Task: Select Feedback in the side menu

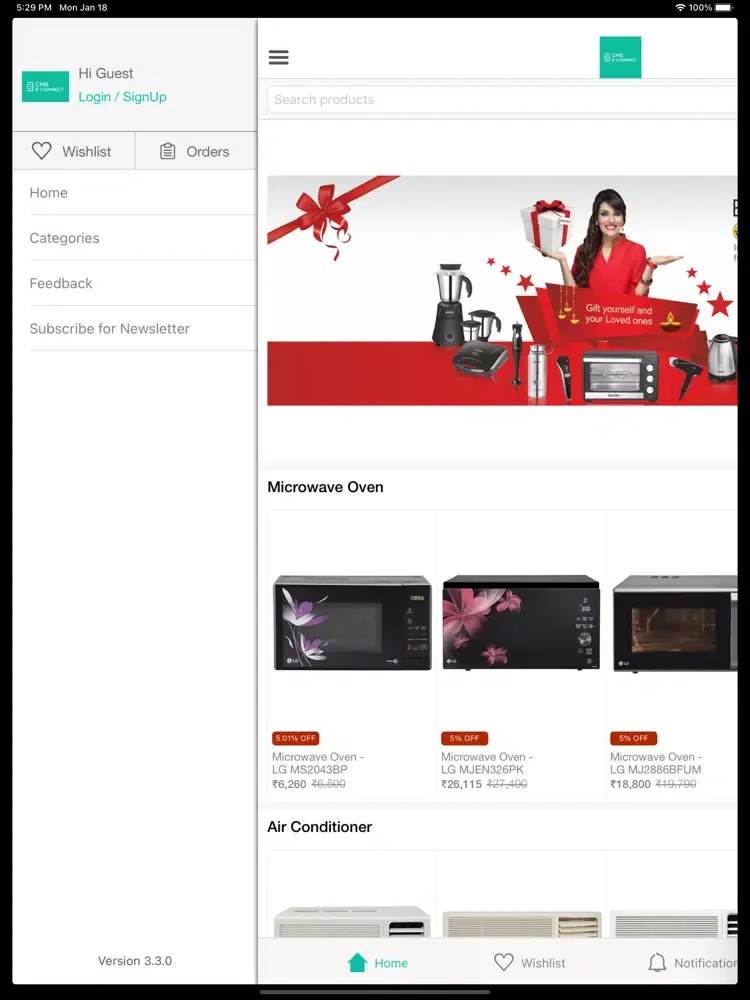Action: coord(143,283)
